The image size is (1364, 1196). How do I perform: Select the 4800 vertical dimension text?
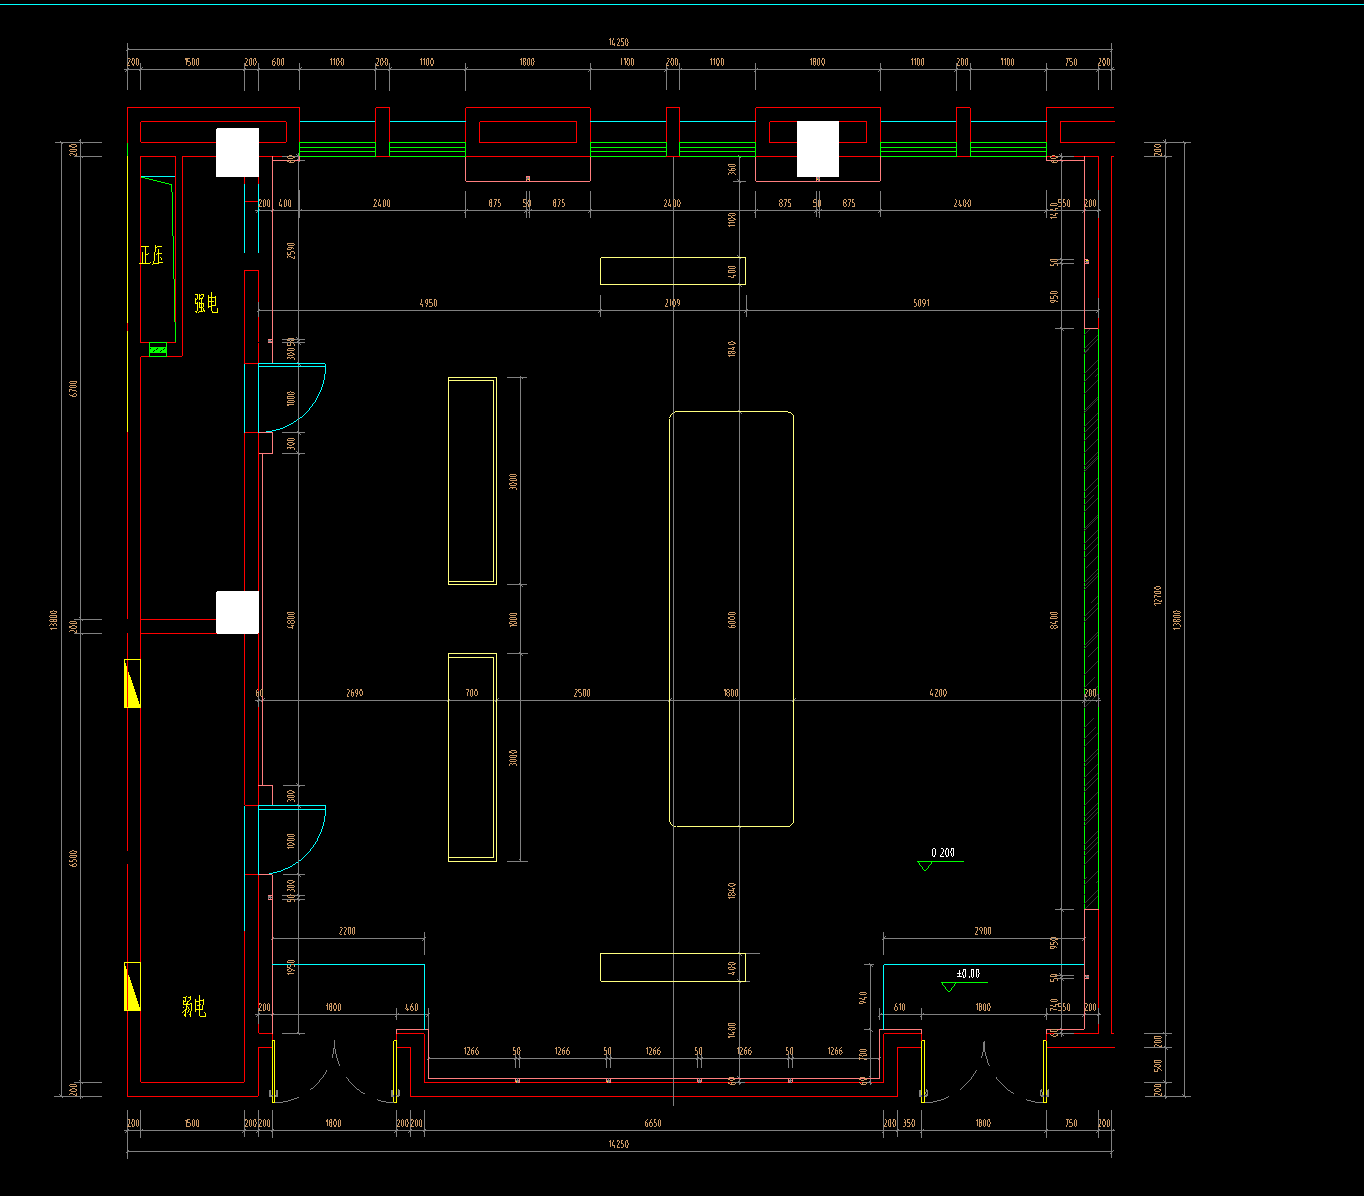[x=291, y=620]
